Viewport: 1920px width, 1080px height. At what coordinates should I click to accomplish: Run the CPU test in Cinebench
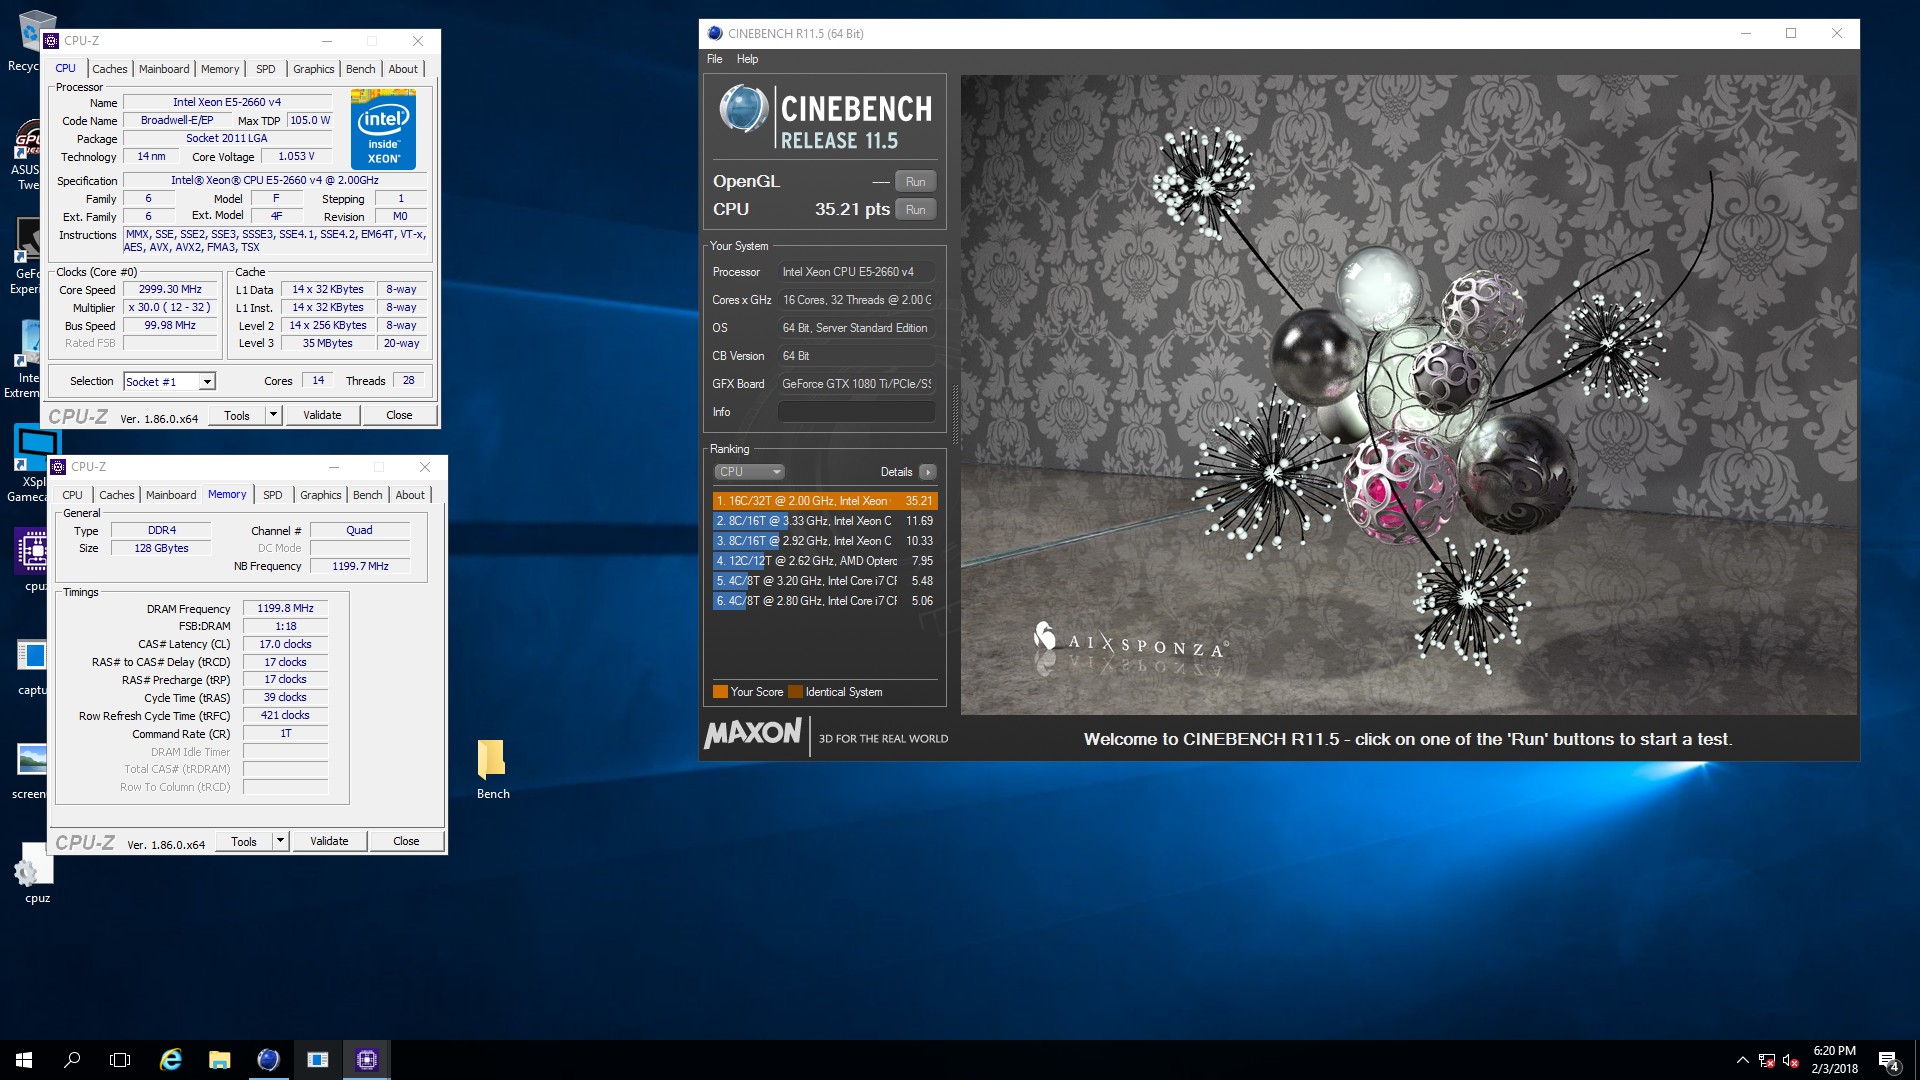915,210
